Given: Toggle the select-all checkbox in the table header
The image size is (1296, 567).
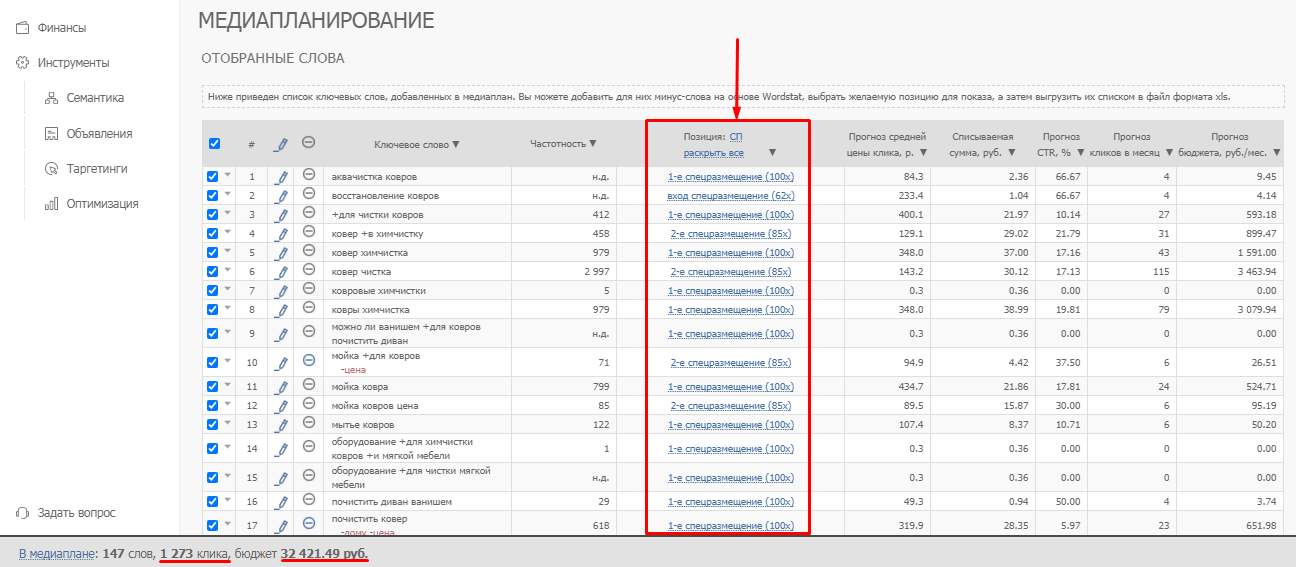Looking at the screenshot, I should [x=214, y=144].
